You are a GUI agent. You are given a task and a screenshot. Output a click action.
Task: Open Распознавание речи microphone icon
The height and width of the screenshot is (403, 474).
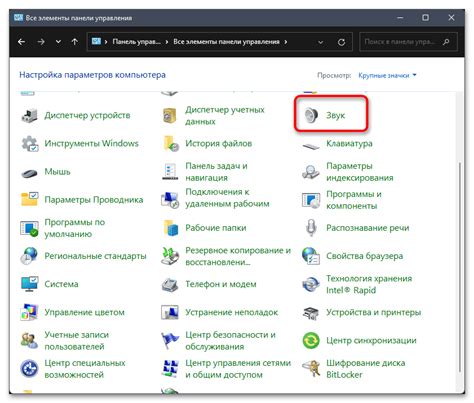[311, 228]
